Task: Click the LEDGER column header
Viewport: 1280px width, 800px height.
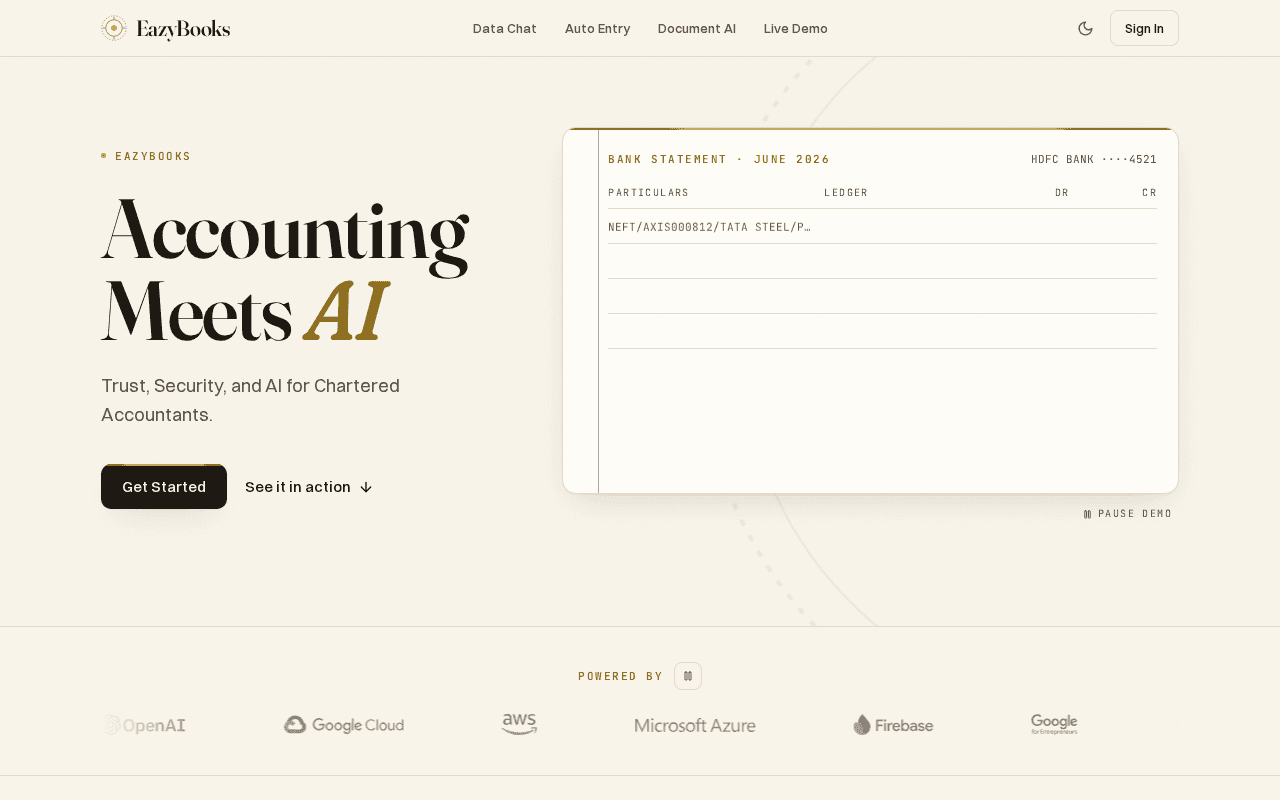Action: (x=846, y=192)
